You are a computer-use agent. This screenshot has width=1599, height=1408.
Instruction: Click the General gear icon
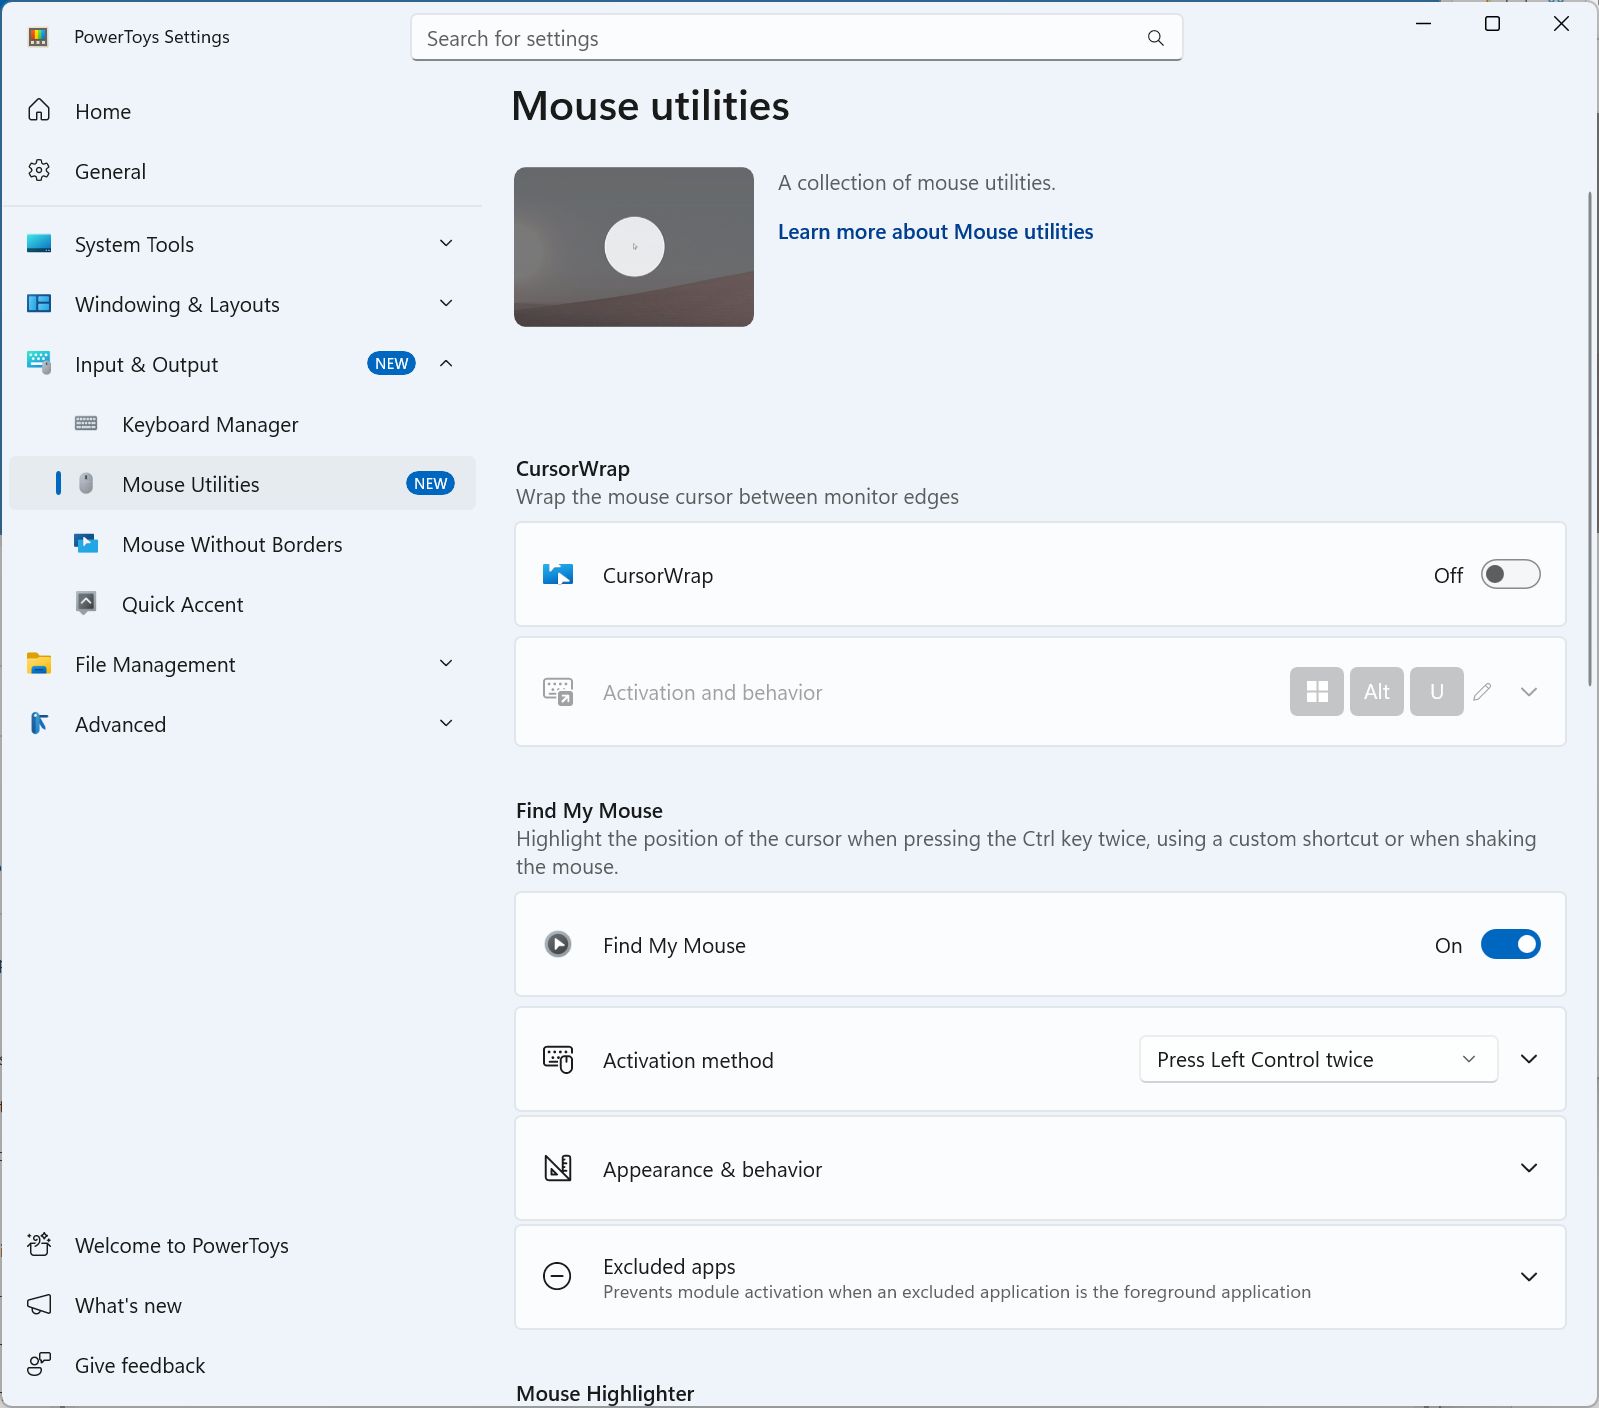click(39, 171)
